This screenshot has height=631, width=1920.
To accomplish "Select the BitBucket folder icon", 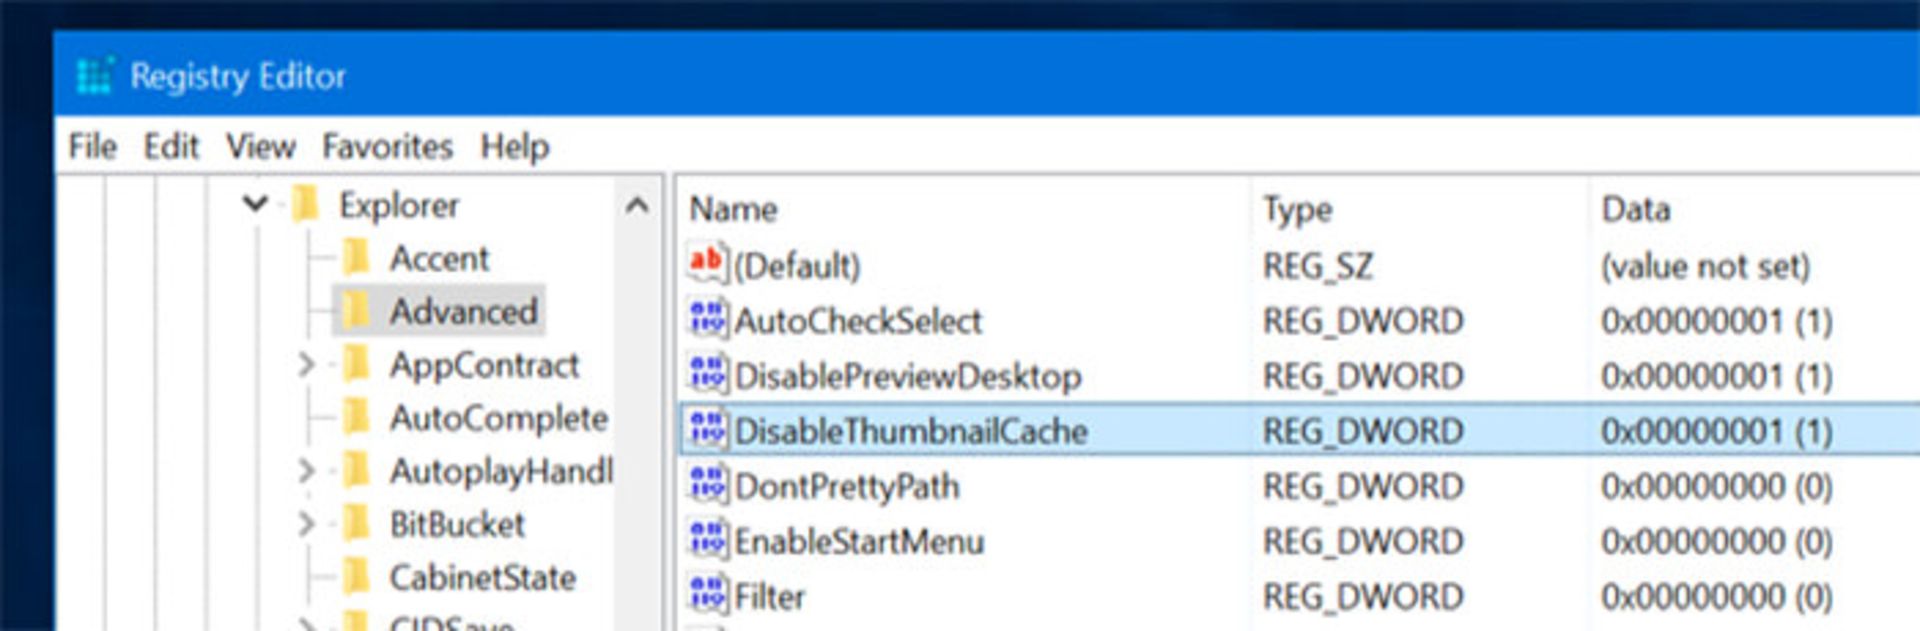I will pos(356,524).
